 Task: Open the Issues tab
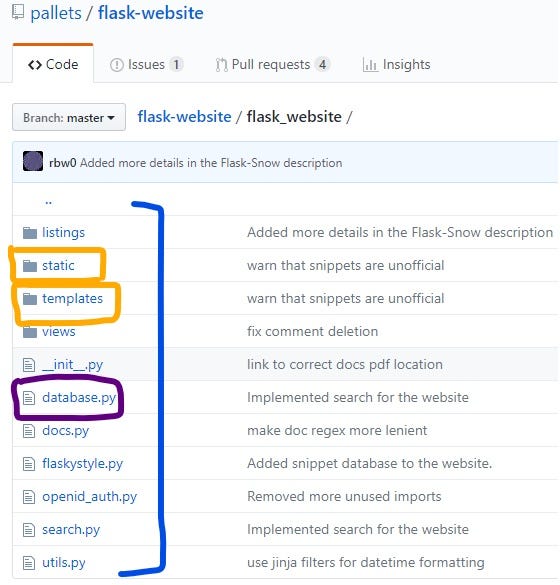coord(146,65)
